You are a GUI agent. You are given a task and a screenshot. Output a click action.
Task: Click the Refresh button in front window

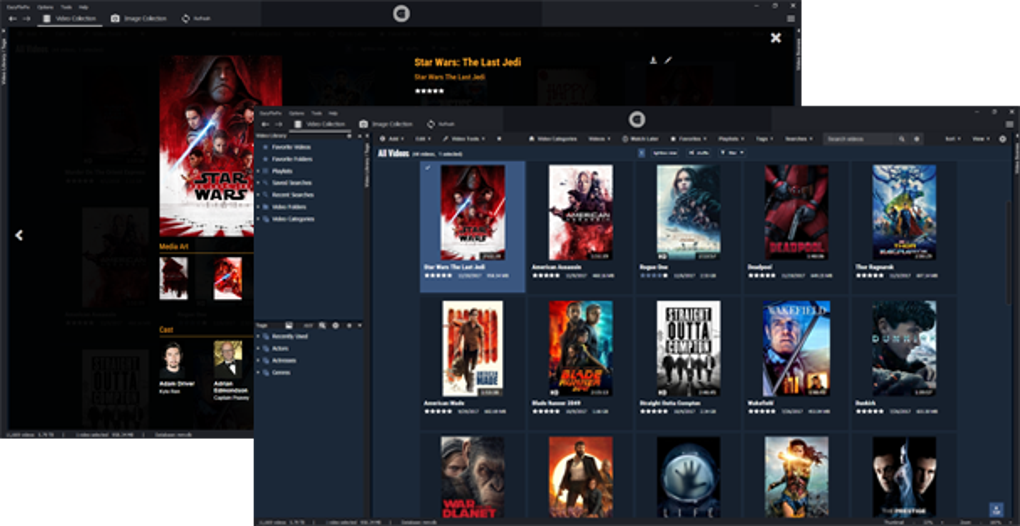click(x=442, y=124)
